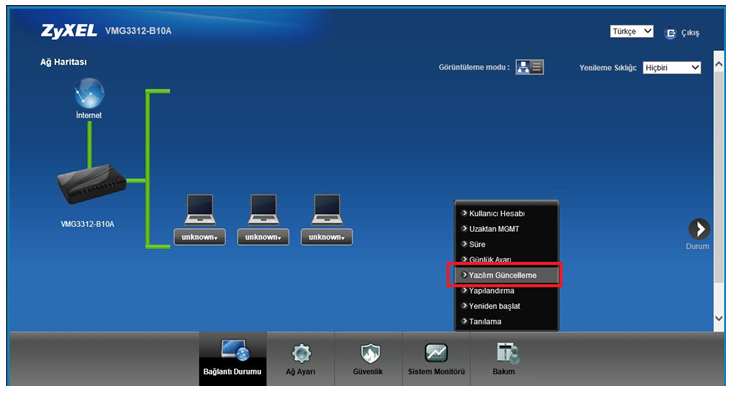This screenshot has width=733, height=396.
Task: Select the middle unknown laptop icon
Action: click(x=264, y=210)
